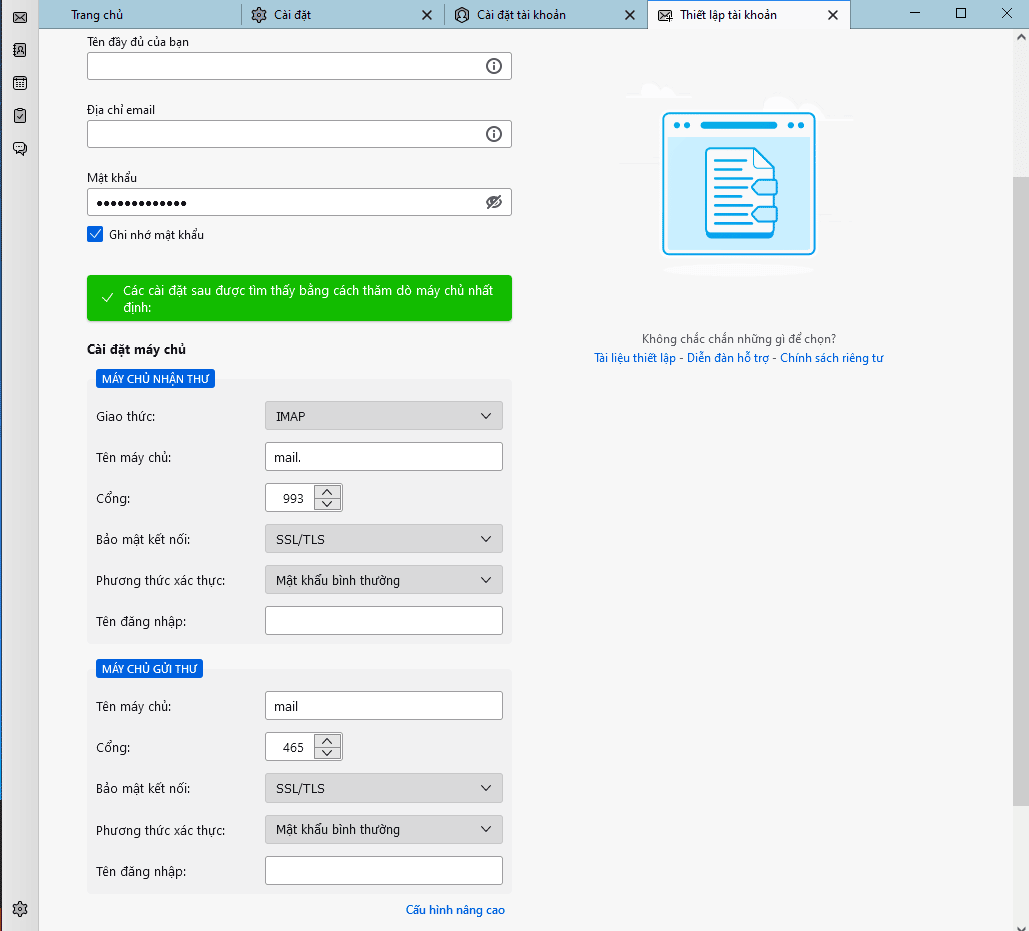Click the "Cấu hình nâng cao" link
Screen dimensions: 1029x931
point(455,910)
